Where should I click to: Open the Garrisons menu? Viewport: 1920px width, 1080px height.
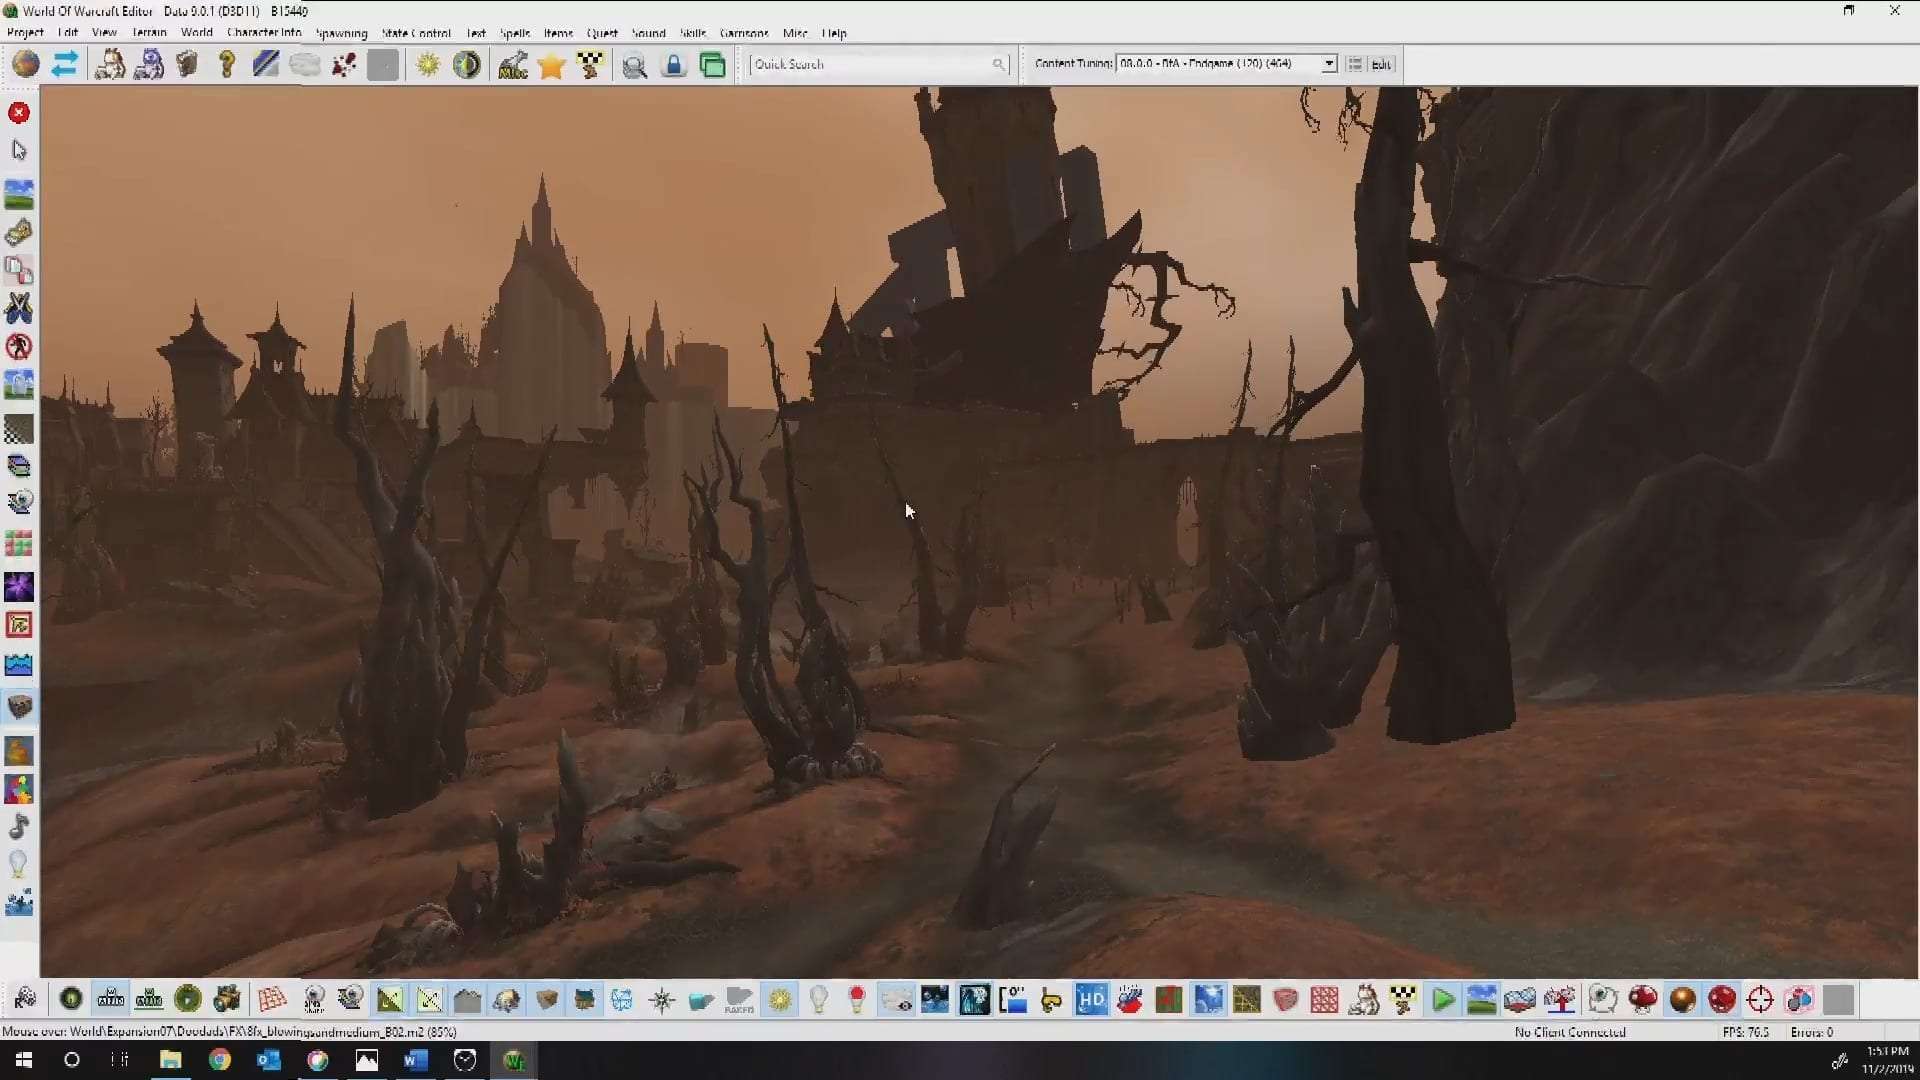tap(743, 33)
